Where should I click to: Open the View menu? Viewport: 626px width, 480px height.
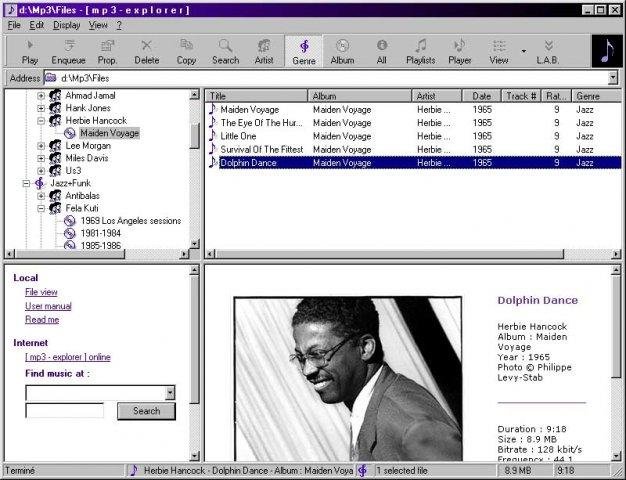(x=98, y=25)
